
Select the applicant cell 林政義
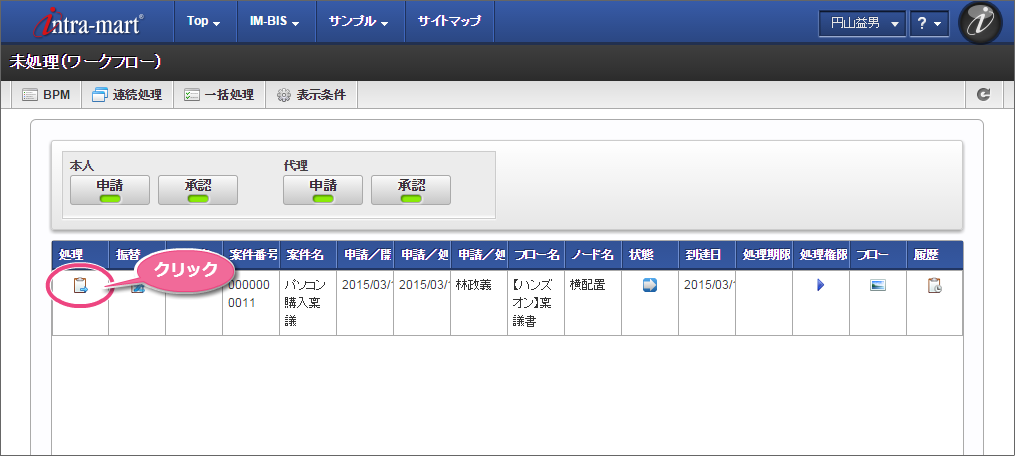pyautogui.click(x=479, y=302)
